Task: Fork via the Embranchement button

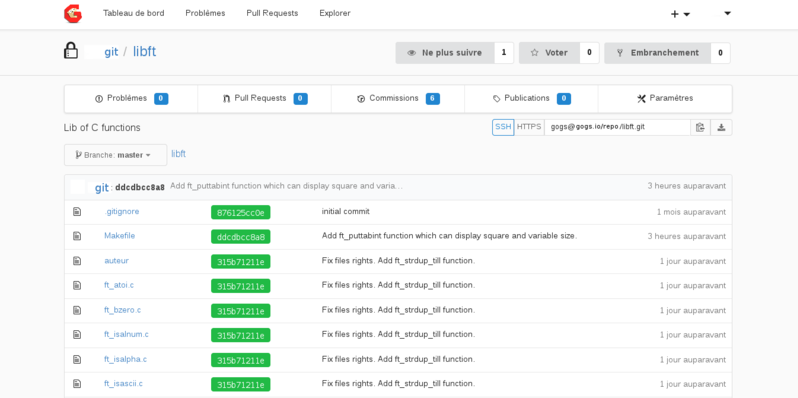Action: tap(658, 53)
